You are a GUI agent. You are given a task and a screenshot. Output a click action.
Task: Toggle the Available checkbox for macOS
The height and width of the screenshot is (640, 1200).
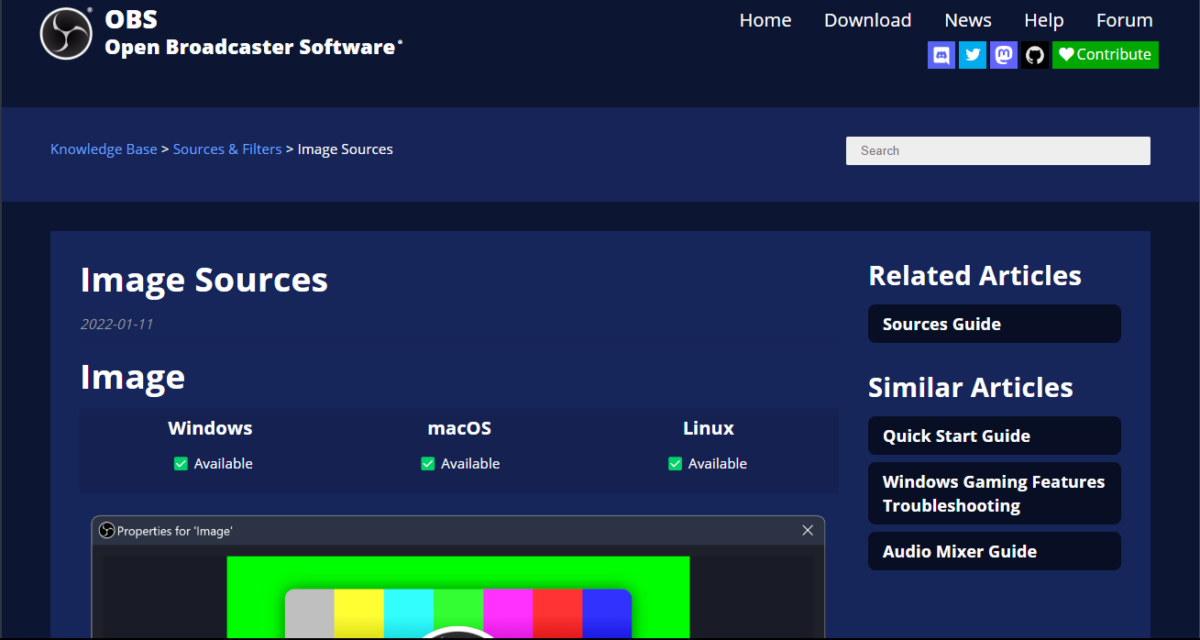tap(427, 463)
